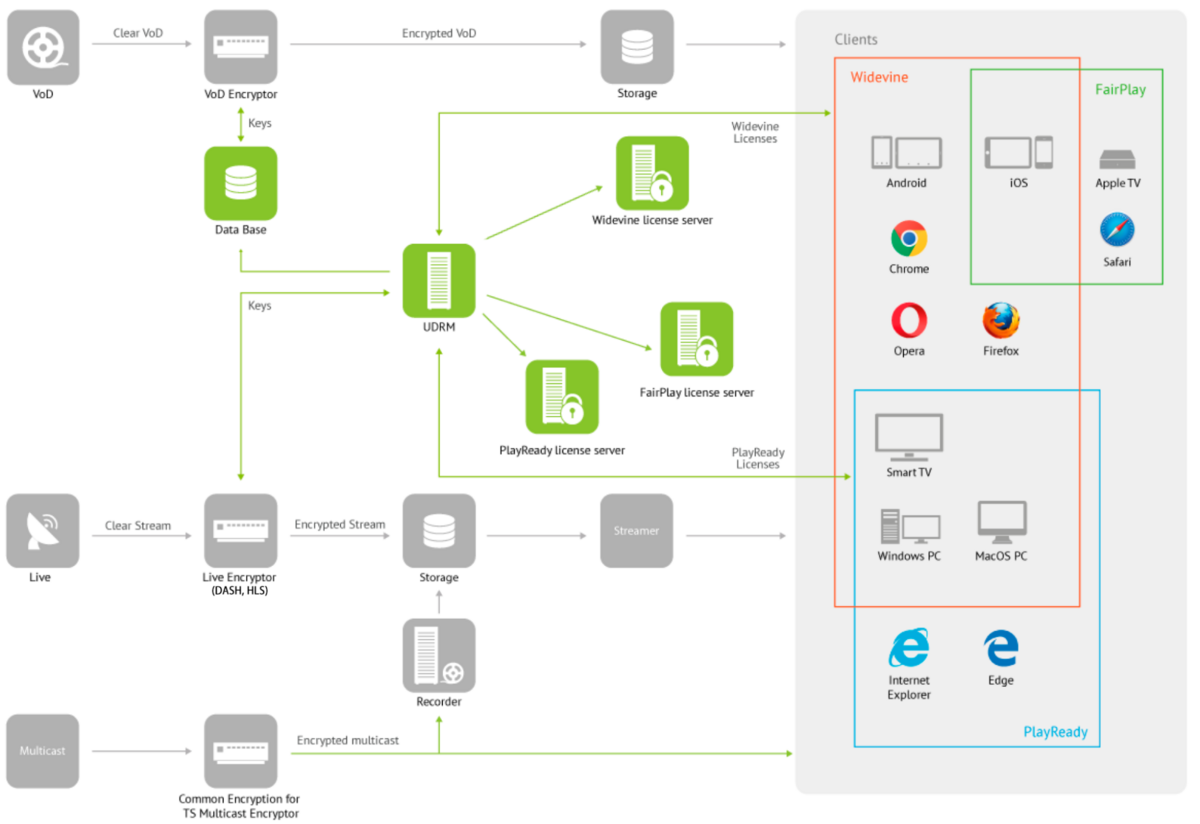Click the Data Base caption text

(x=241, y=230)
